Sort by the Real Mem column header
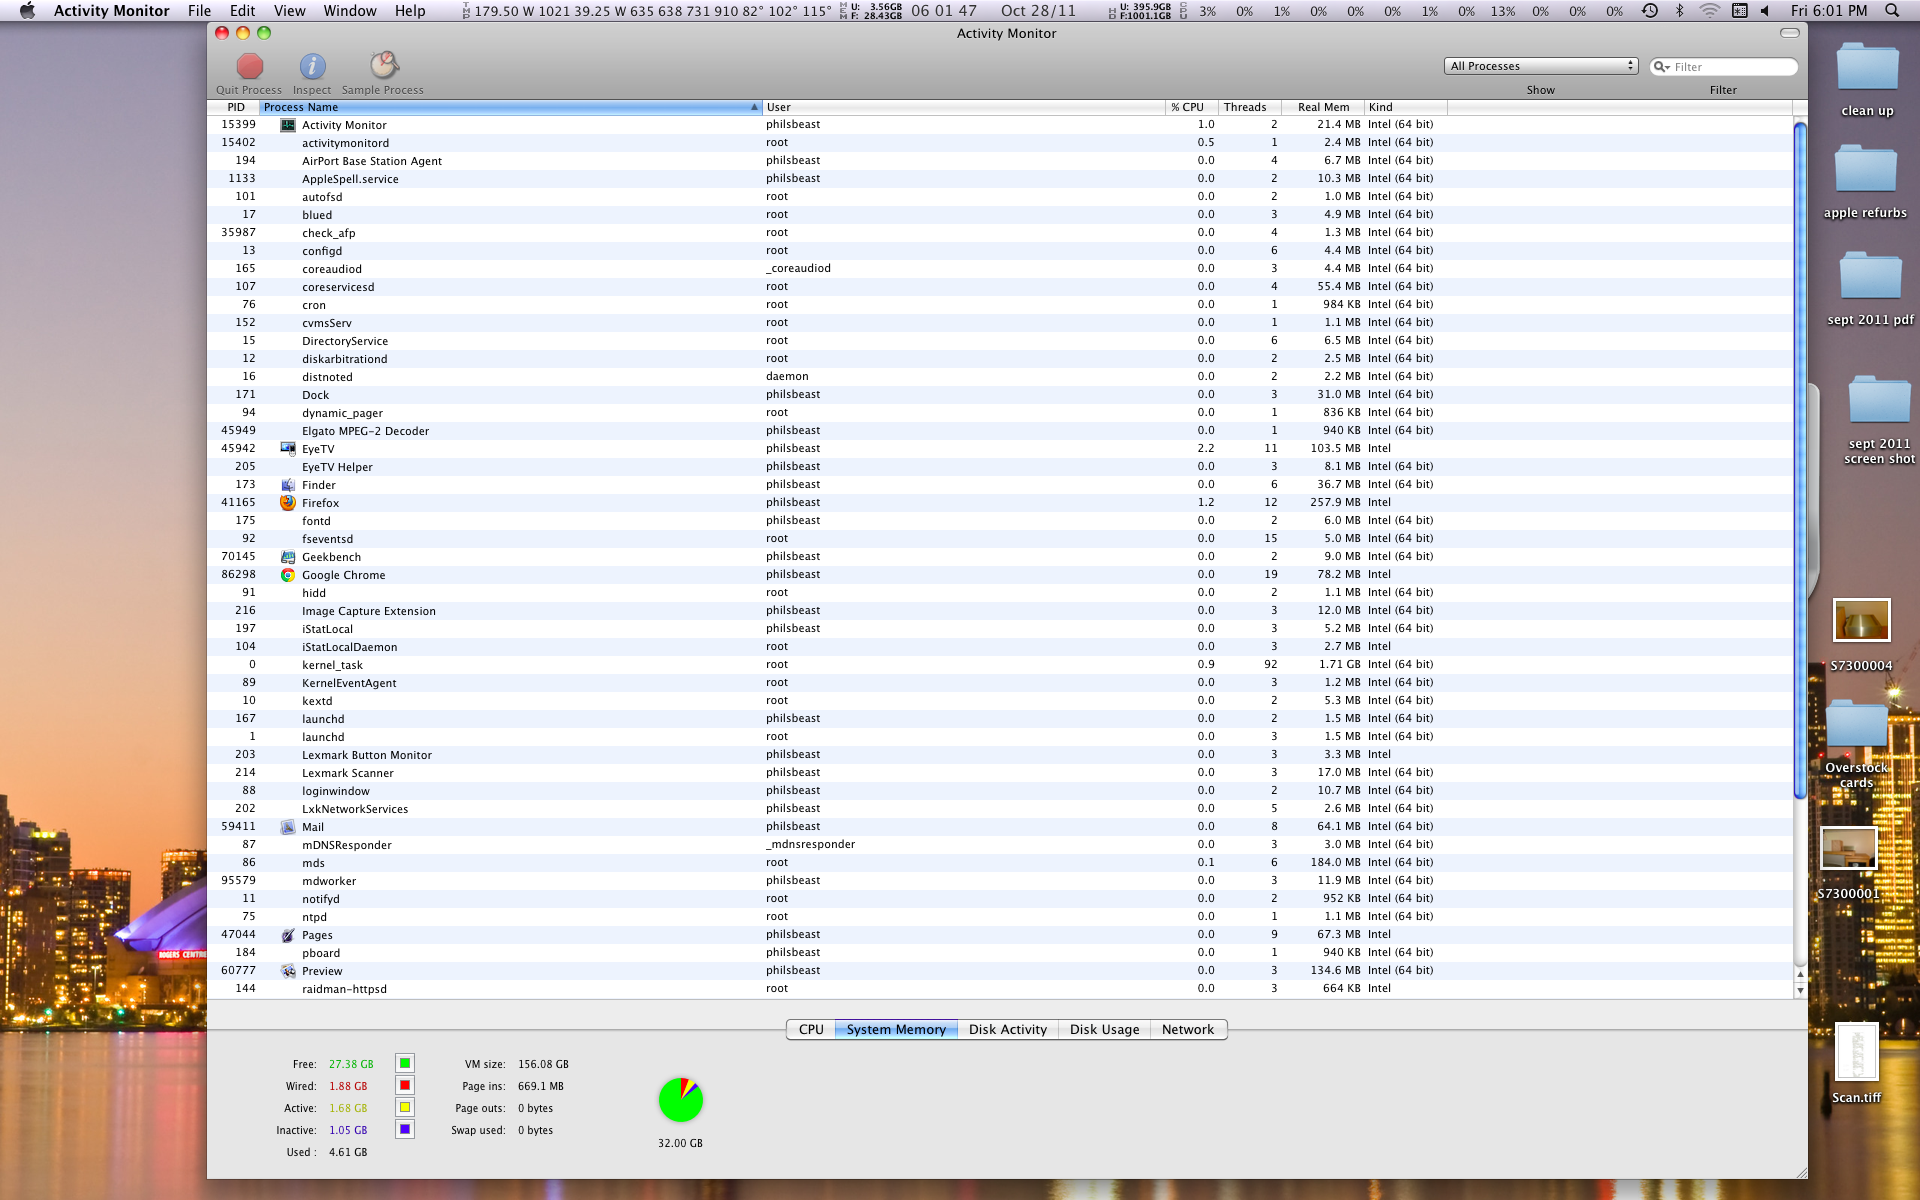This screenshot has height=1200, width=1920. coord(1323,107)
